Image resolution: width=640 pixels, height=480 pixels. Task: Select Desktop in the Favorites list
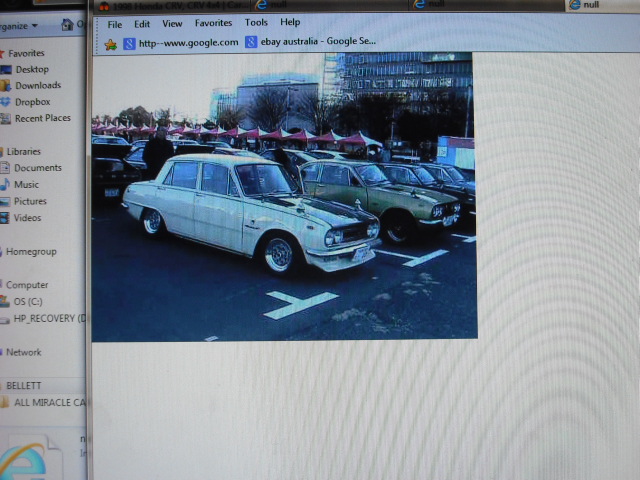click(x=31, y=69)
